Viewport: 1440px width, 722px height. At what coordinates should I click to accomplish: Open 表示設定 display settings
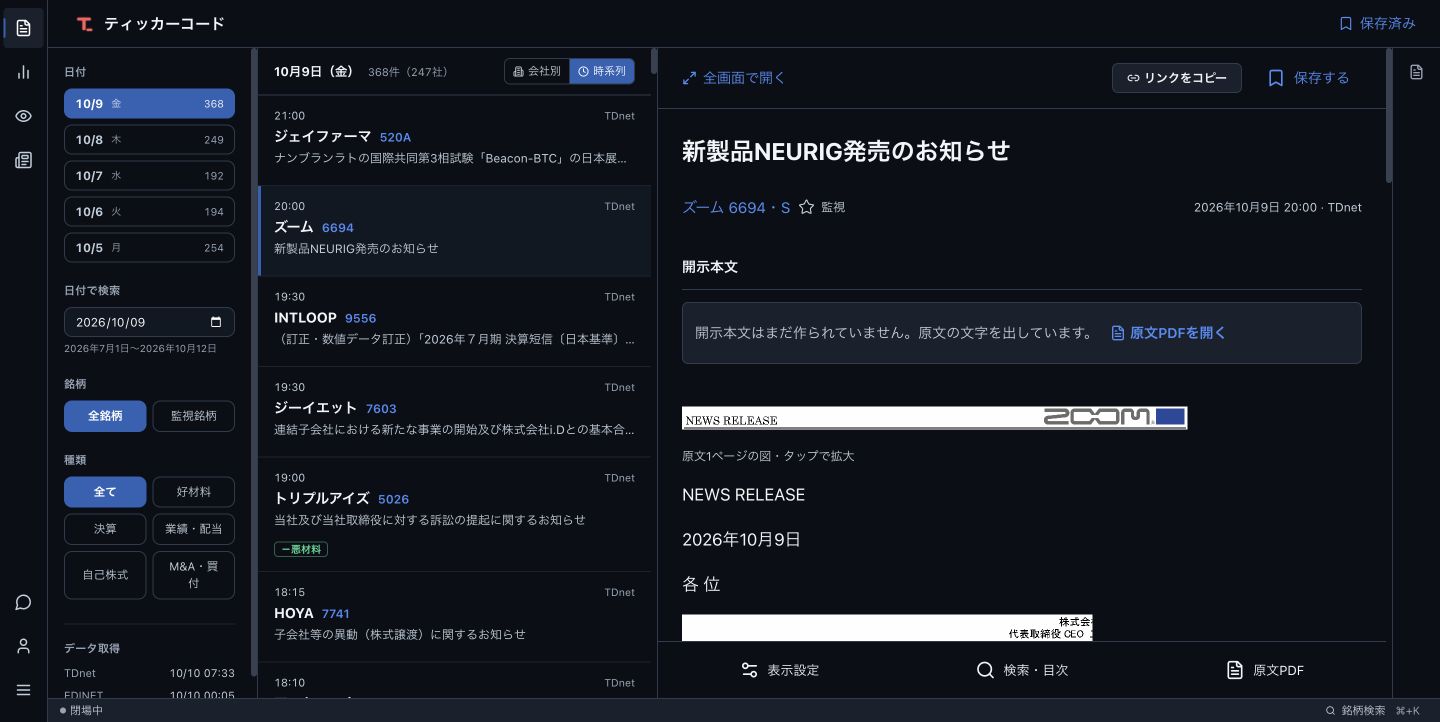(x=780, y=670)
